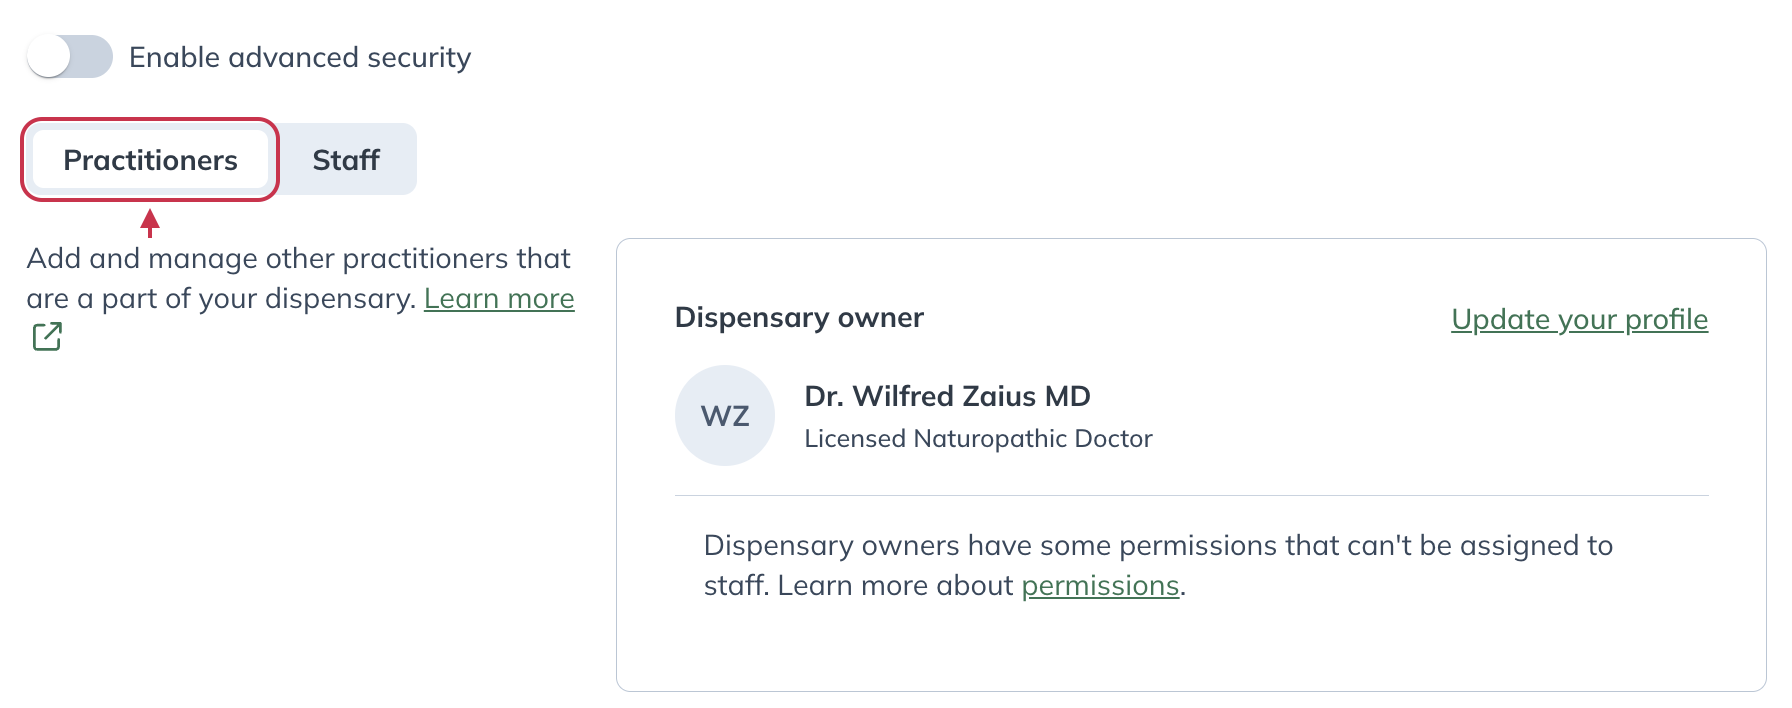
Task: Follow the Learn more link about practitioners
Action: click(499, 299)
